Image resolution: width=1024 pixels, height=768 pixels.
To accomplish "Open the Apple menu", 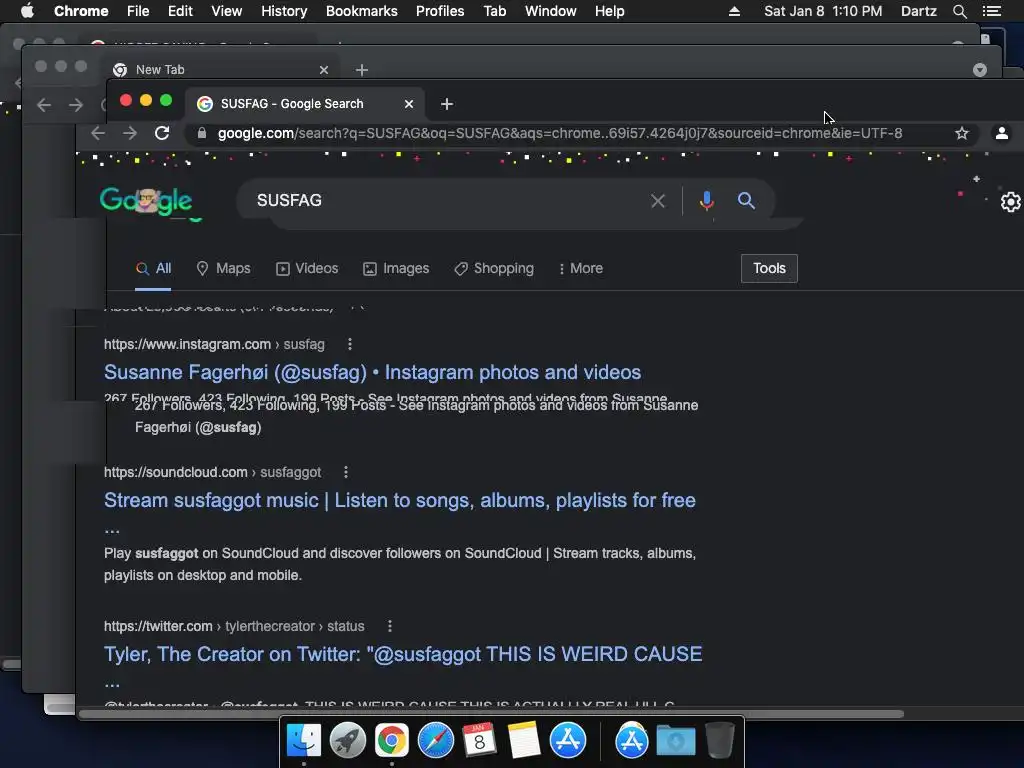I will [x=27, y=11].
